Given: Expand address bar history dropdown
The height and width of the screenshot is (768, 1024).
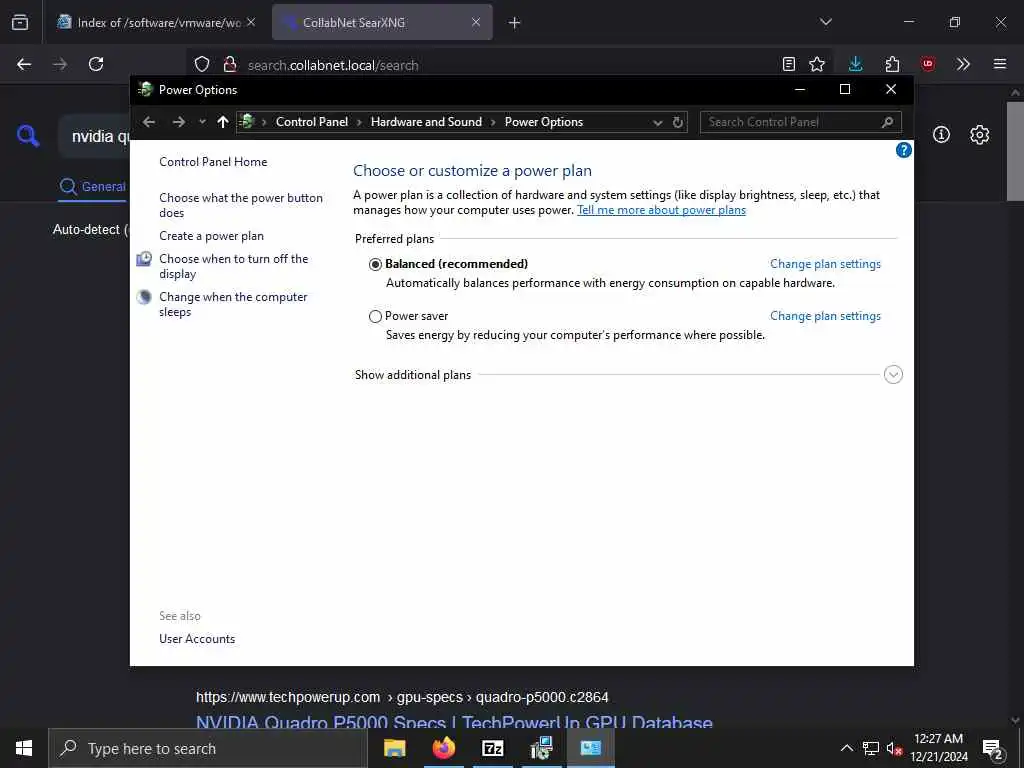Looking at the screenshot, I should coord(658,122).
